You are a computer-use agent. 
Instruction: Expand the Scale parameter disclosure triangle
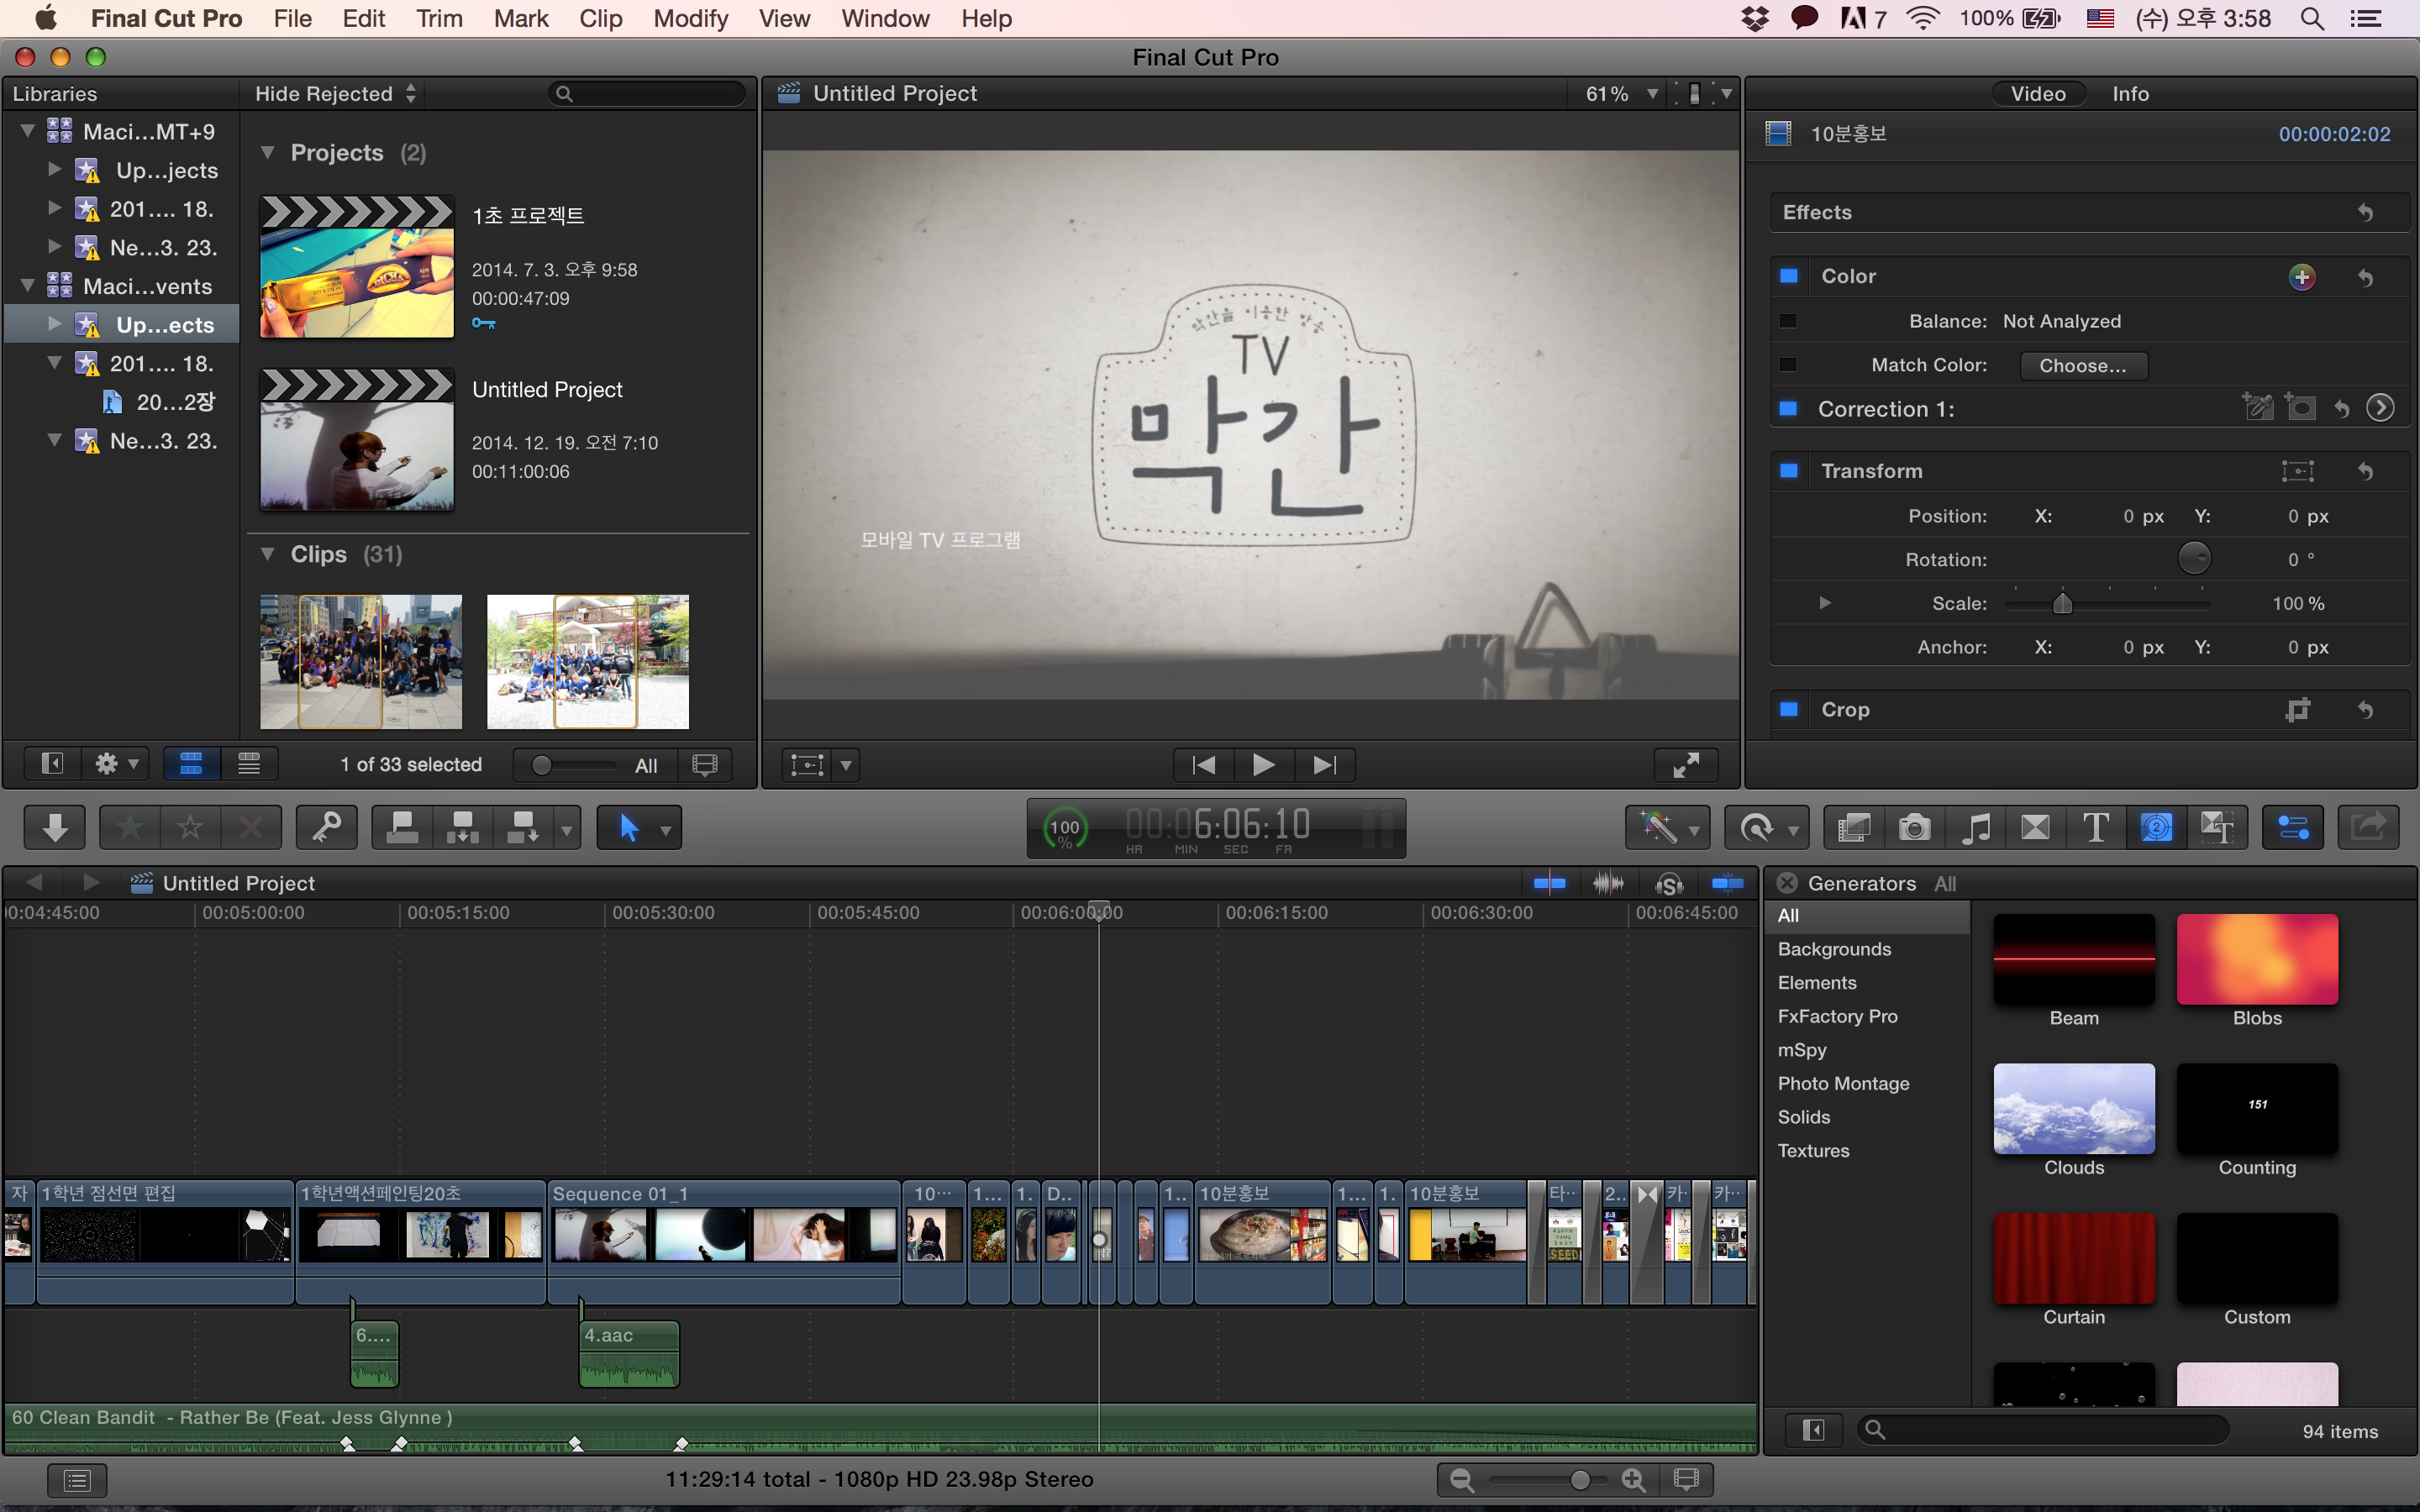click(x=1825, y=603)
